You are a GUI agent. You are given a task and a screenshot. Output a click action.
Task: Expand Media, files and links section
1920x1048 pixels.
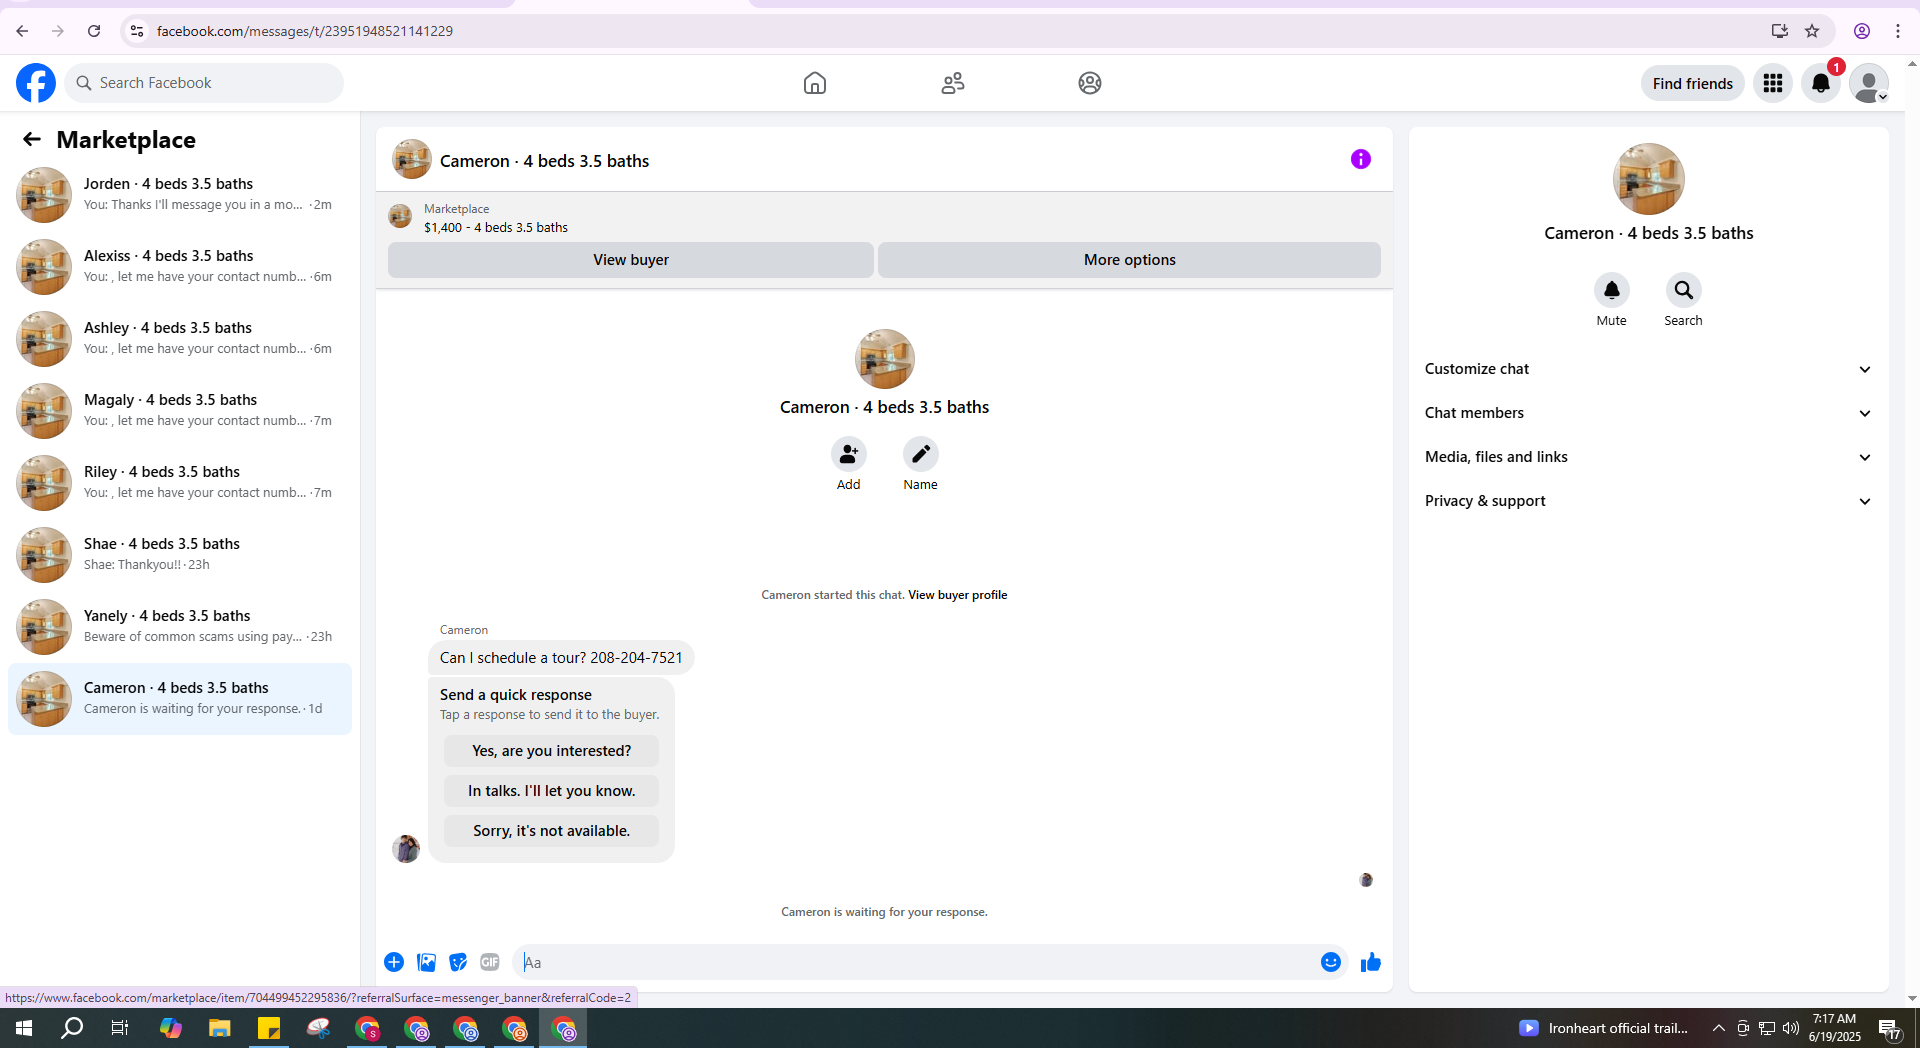[1649, 457]
